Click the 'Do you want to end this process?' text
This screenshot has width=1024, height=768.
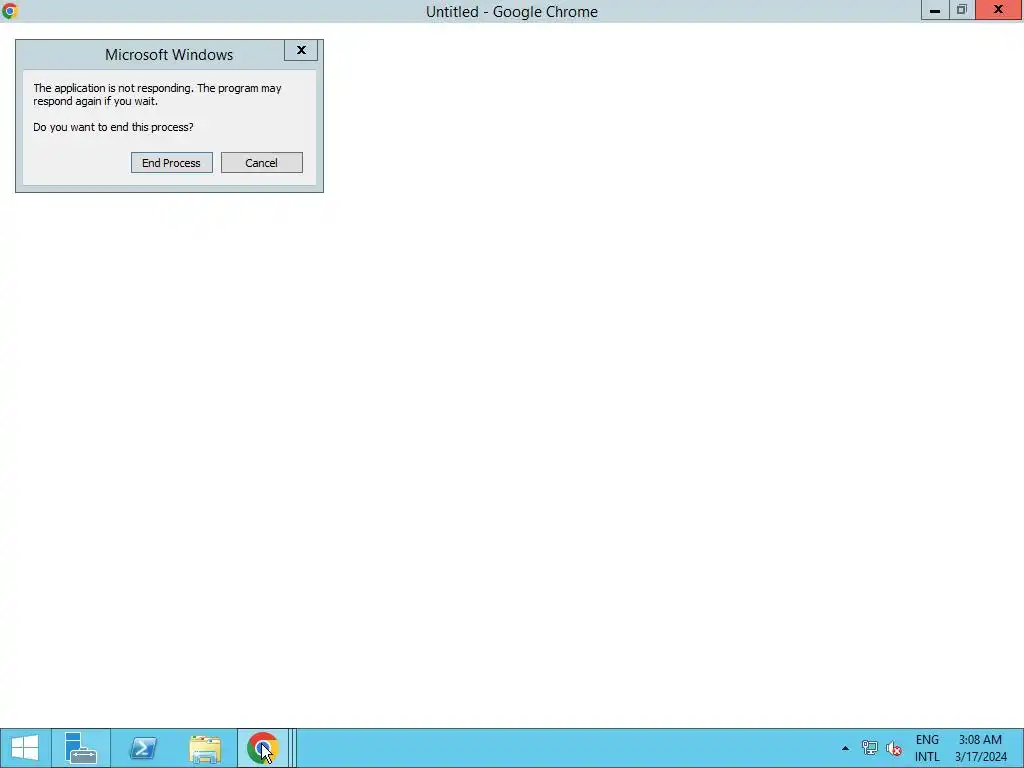pyautogui.click(x=113, y=127)
